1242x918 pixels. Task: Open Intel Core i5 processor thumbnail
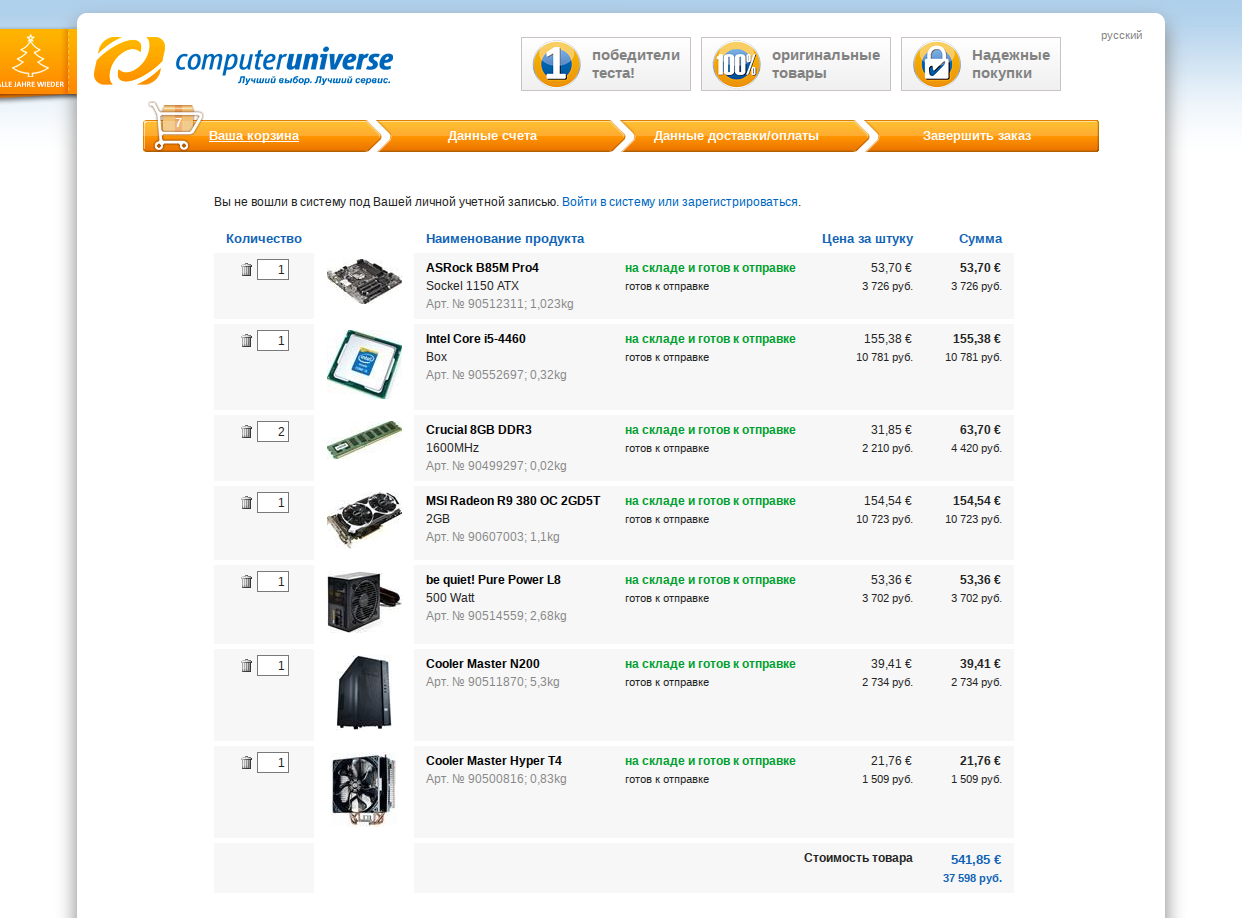click(364, 363)
